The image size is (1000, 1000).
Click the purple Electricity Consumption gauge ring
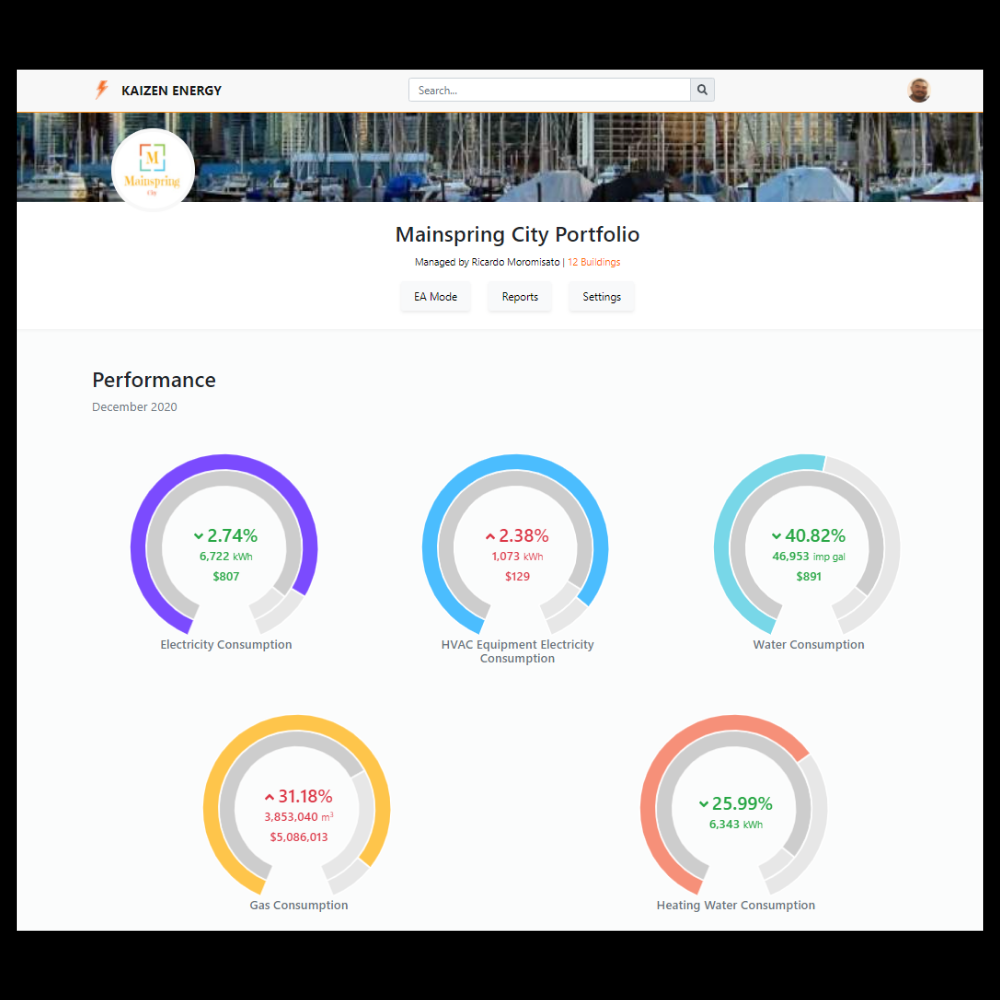[x=226, y=462]
